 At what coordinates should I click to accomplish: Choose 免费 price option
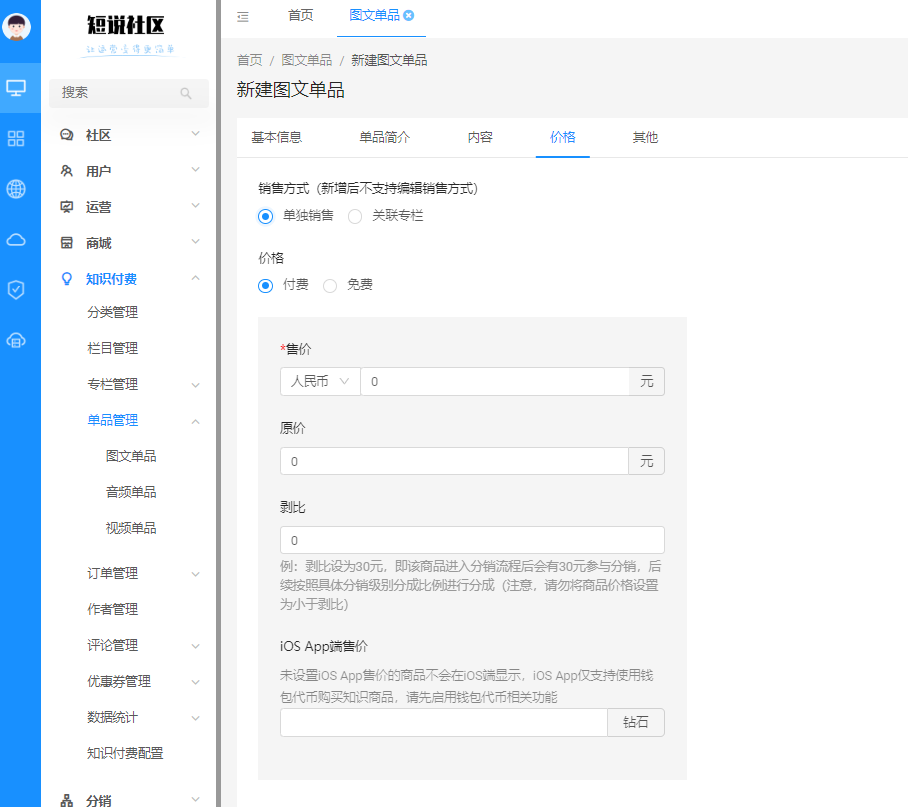(330, 286)
